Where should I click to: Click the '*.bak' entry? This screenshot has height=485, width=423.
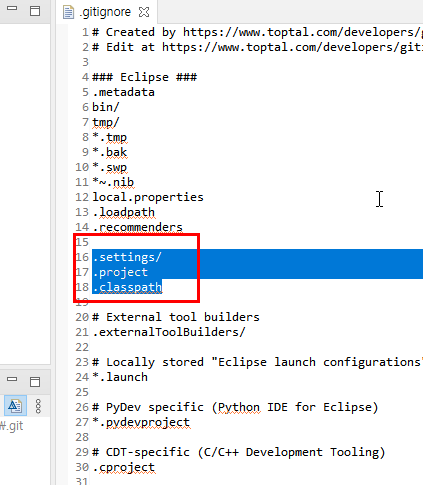(110, 152)
